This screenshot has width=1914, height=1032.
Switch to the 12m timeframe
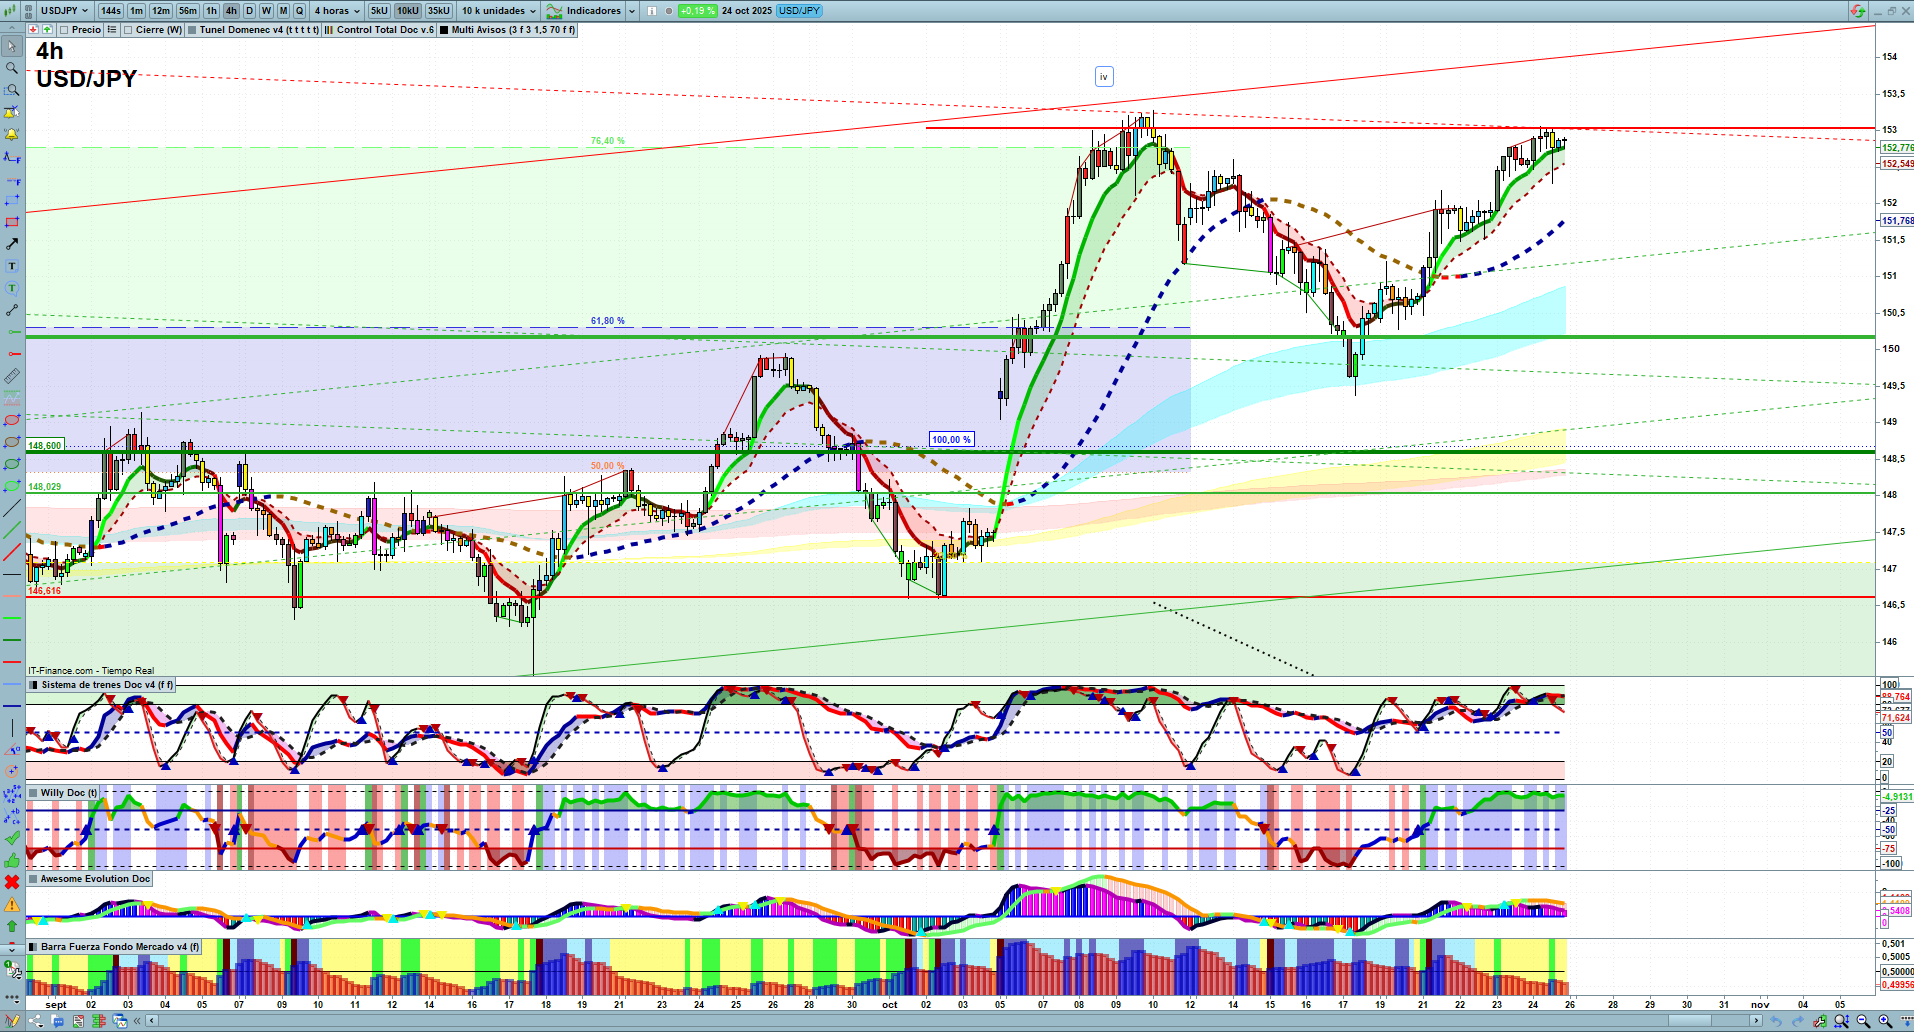(x=161, y=11)
